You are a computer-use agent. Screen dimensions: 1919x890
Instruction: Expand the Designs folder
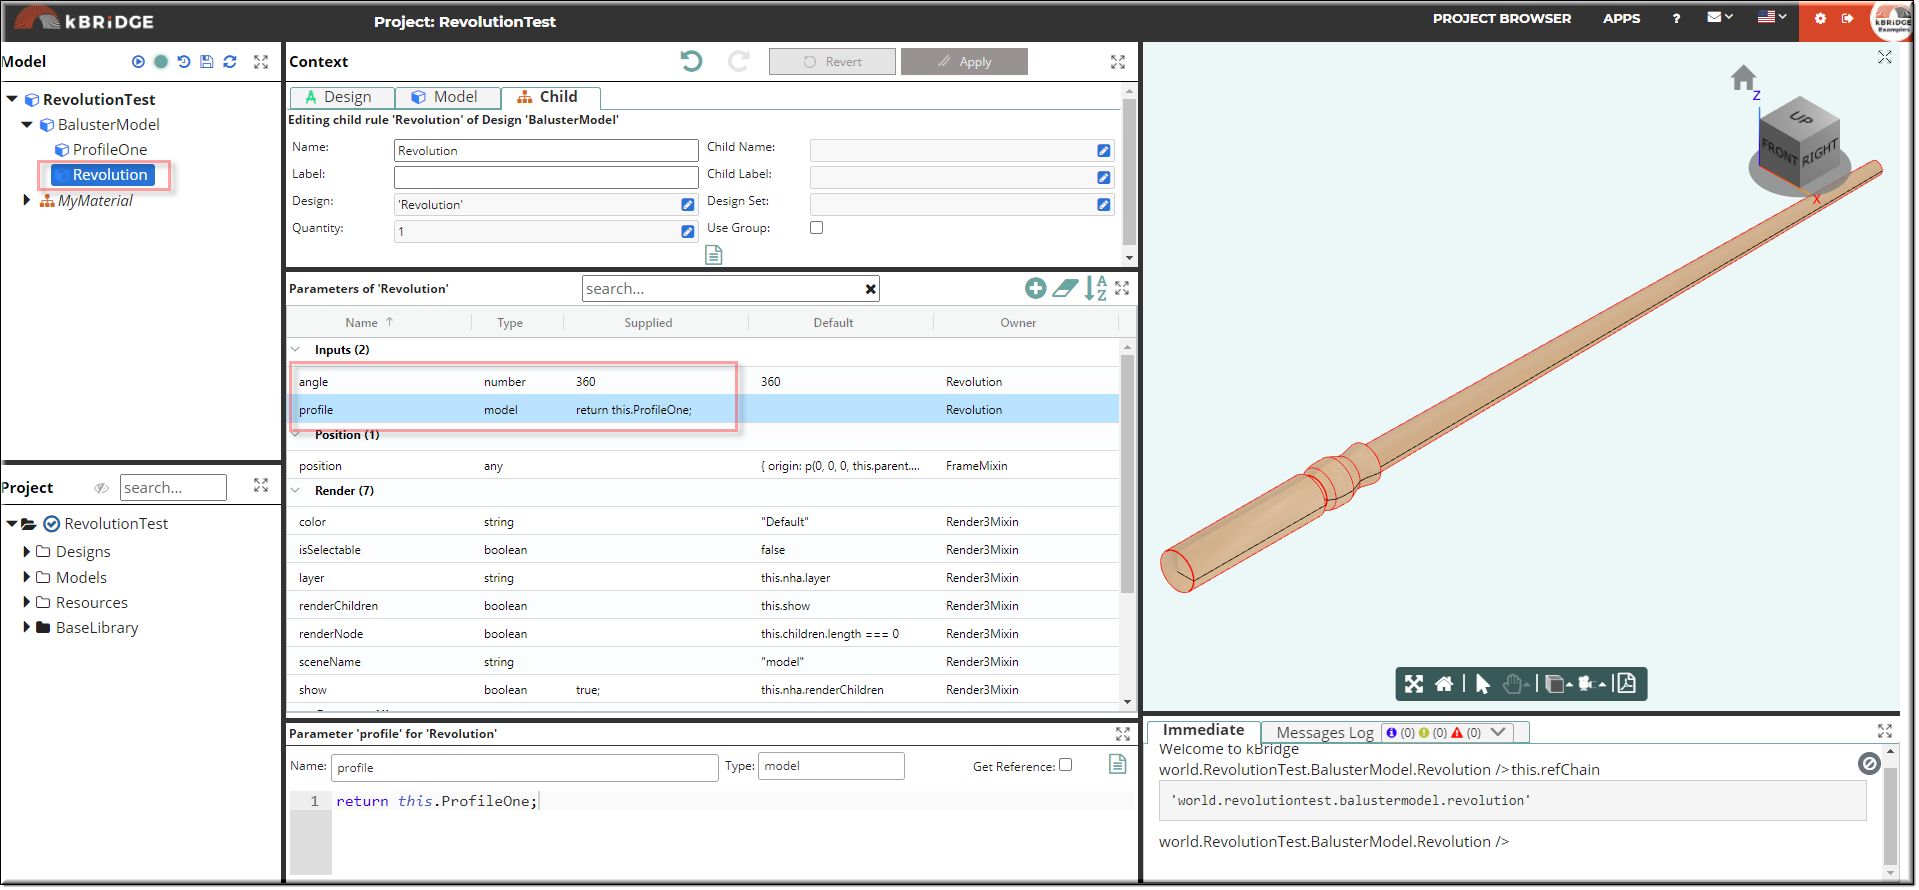(27, 551)
